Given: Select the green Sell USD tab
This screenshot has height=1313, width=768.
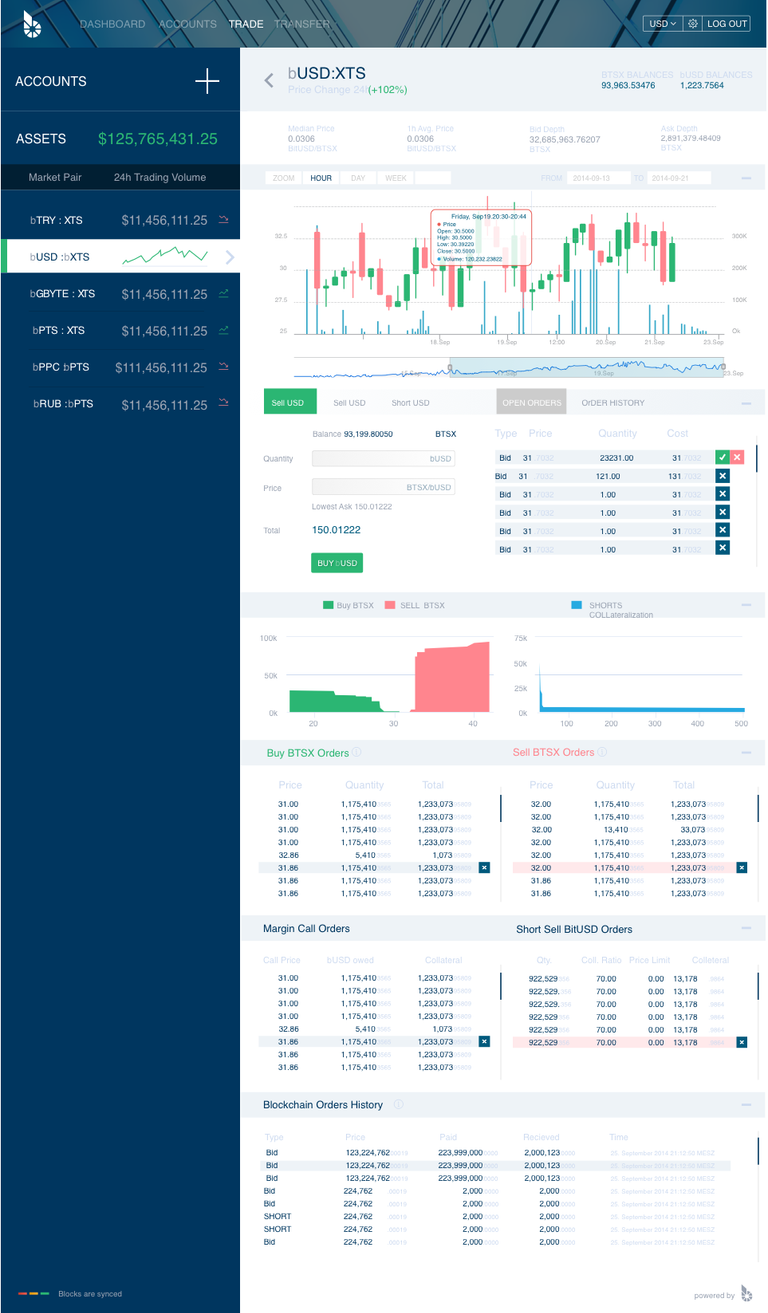Looking at the screenshot, I should point(288,402).
